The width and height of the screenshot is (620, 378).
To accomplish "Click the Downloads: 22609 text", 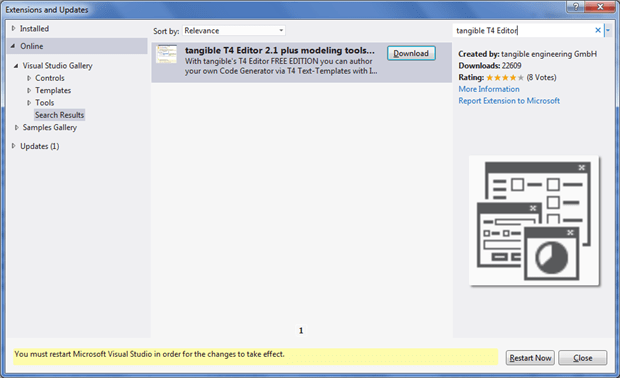I will click(x=490, y=66).
